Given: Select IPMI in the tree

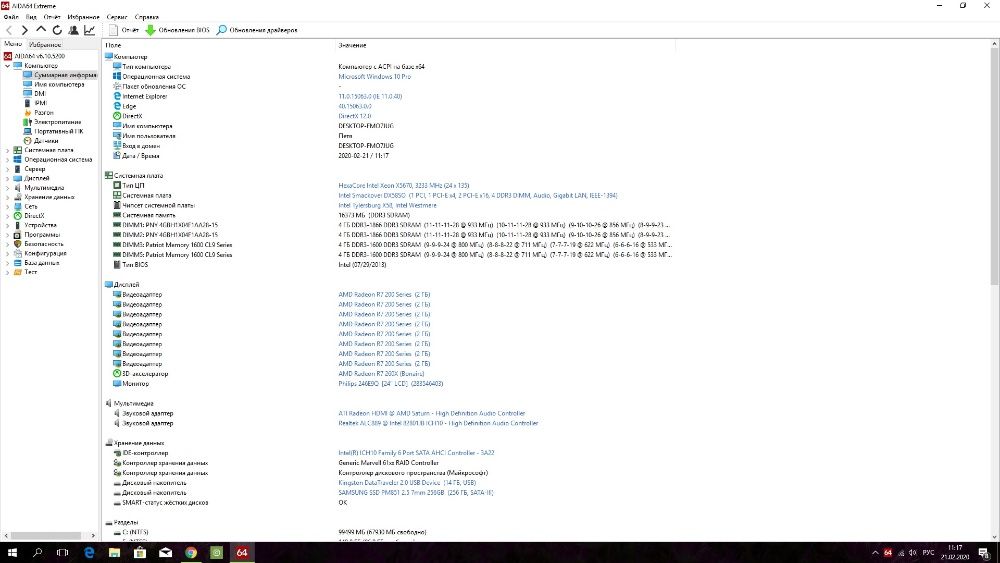Looking at the screenshot, I should click(40, 103).
